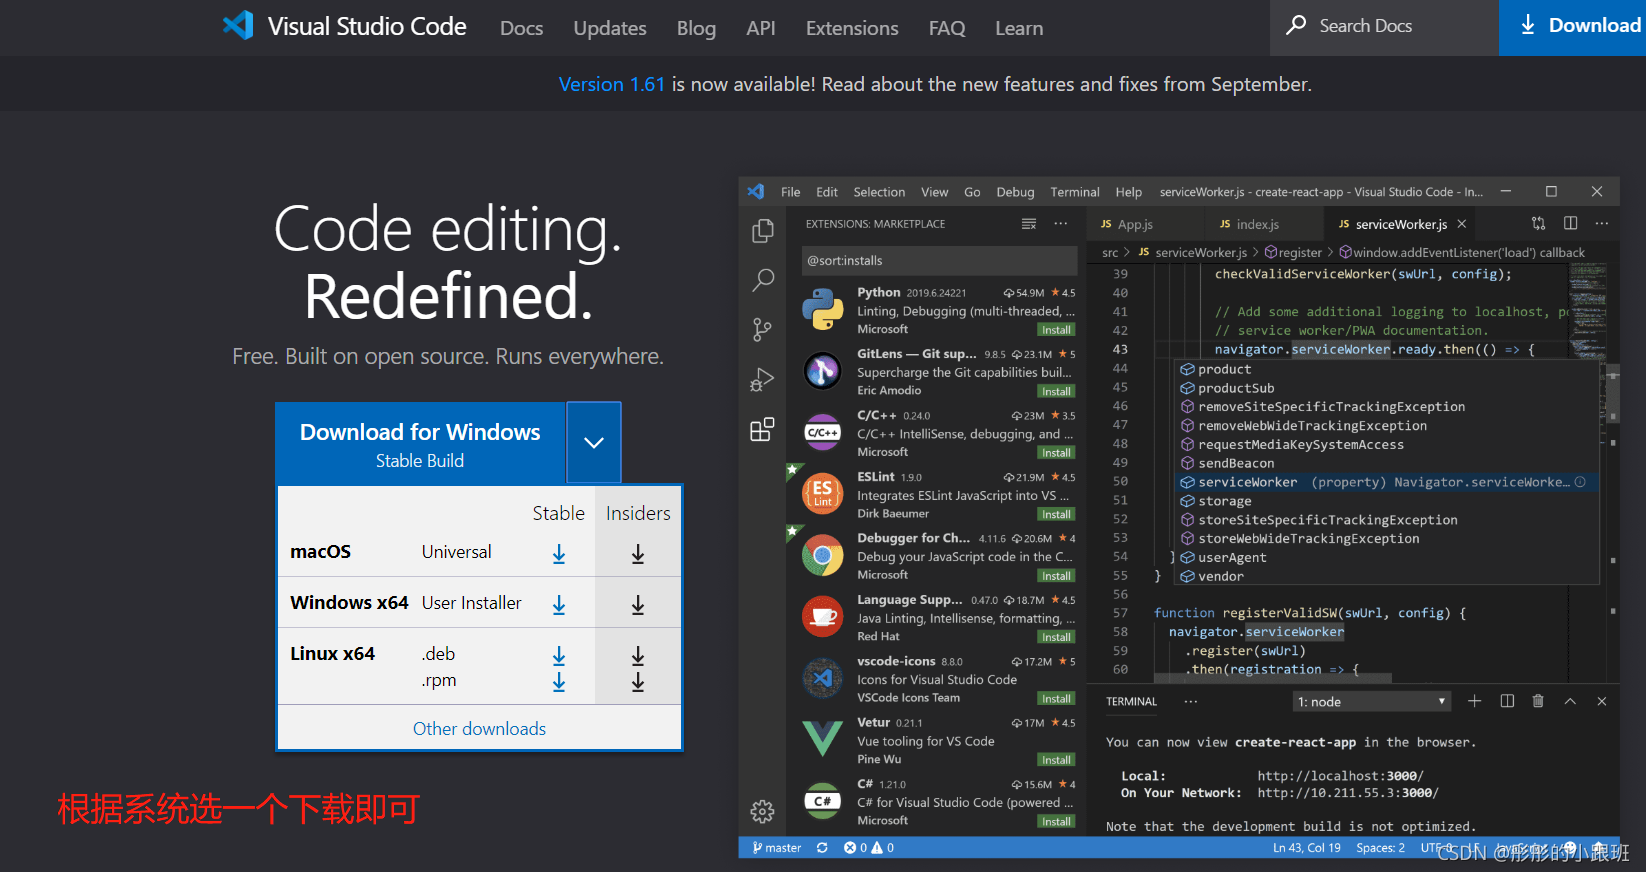Click the open changes compare icon
This screenshot has height=872, width=1646.
pyautogui.click(x=1538, y=223)
